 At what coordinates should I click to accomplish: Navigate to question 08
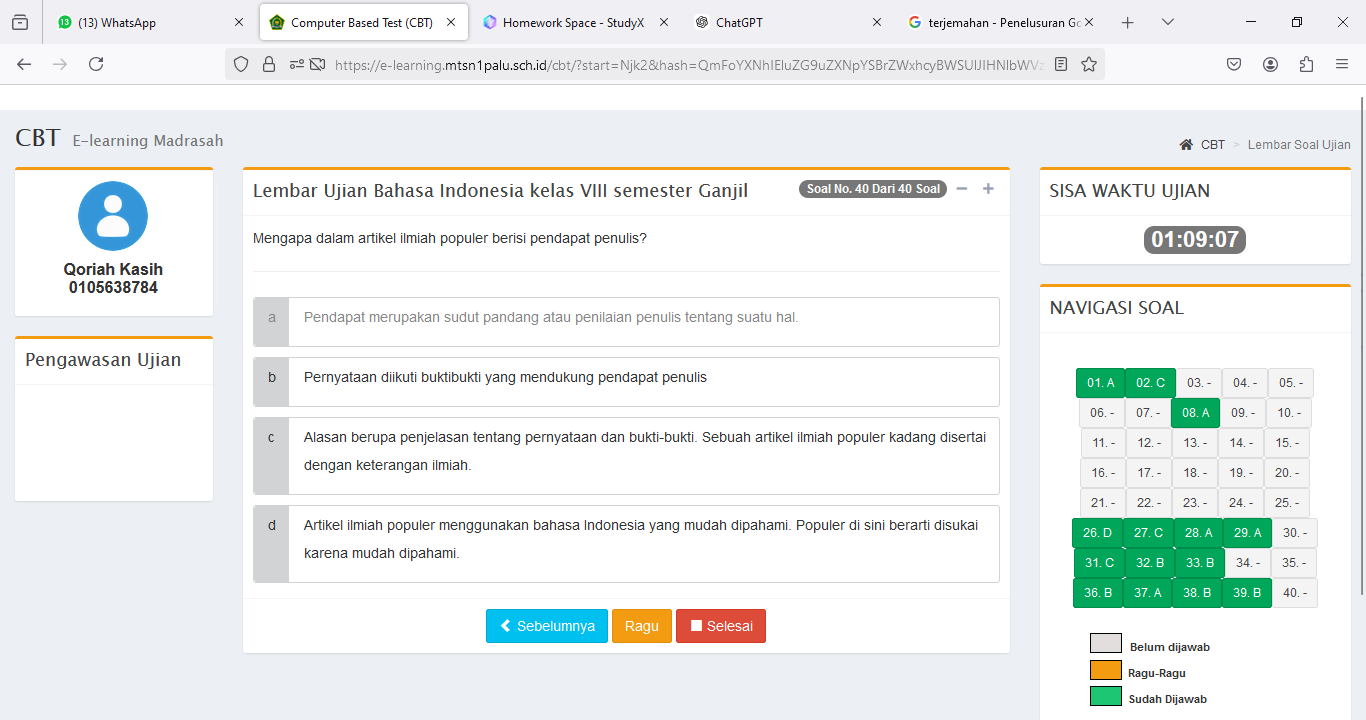1195,413
